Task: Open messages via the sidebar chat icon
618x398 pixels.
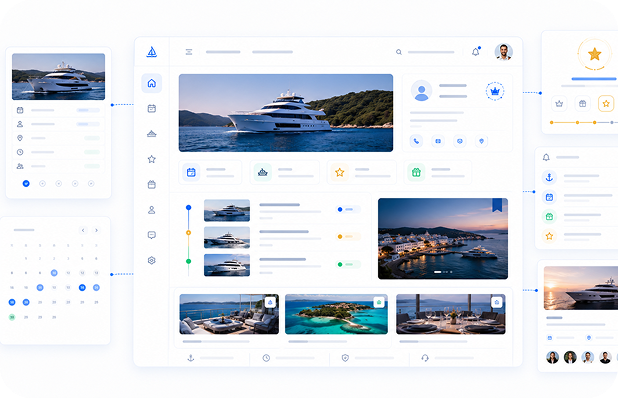Action: click(x=152, y=235)
